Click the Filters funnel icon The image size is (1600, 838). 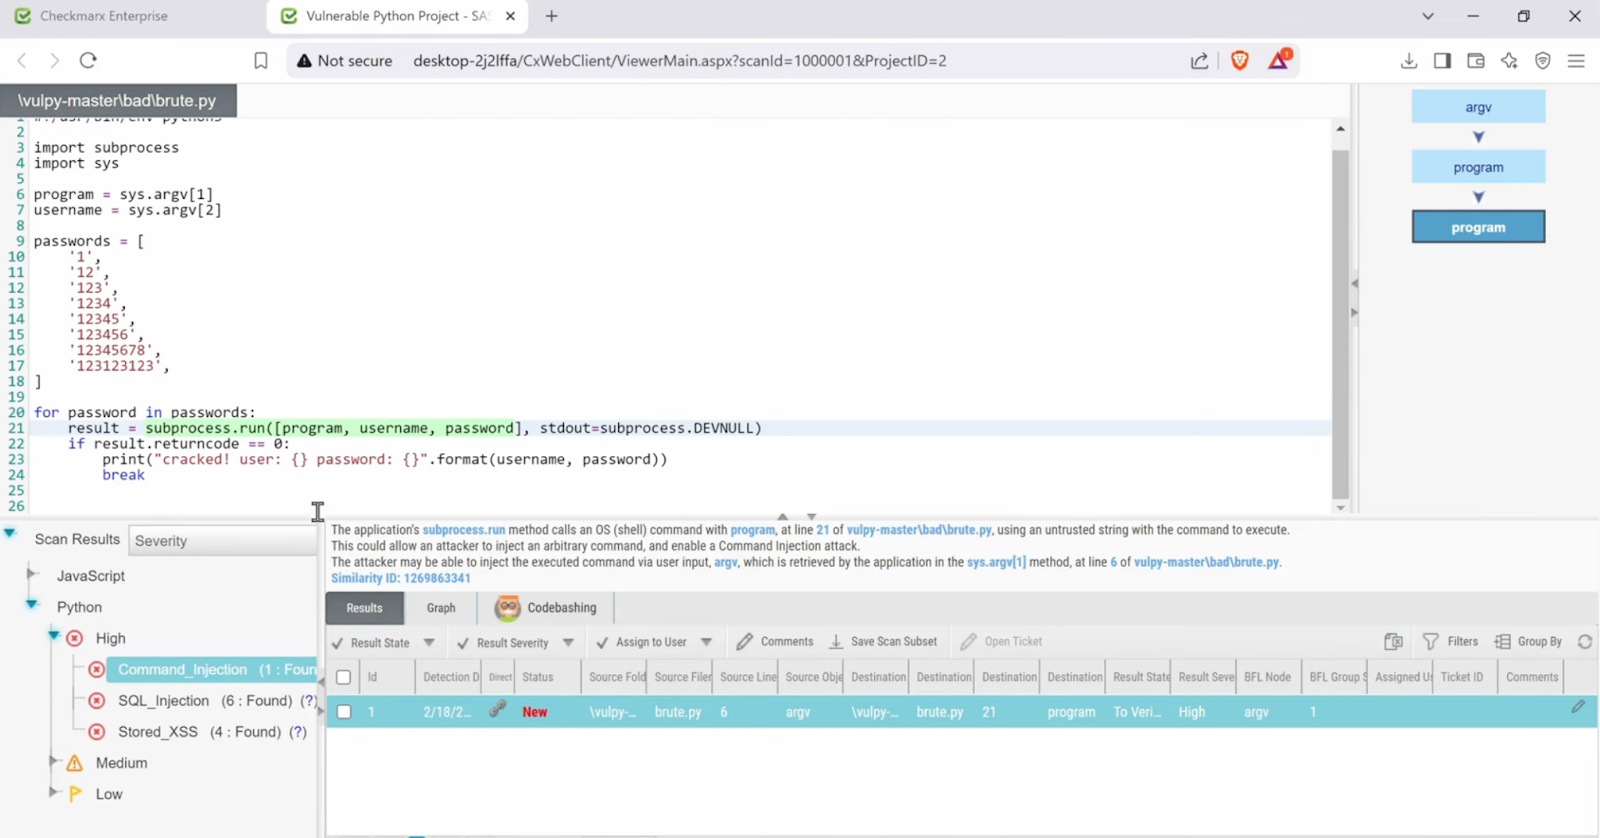(x=1431, y=642)
